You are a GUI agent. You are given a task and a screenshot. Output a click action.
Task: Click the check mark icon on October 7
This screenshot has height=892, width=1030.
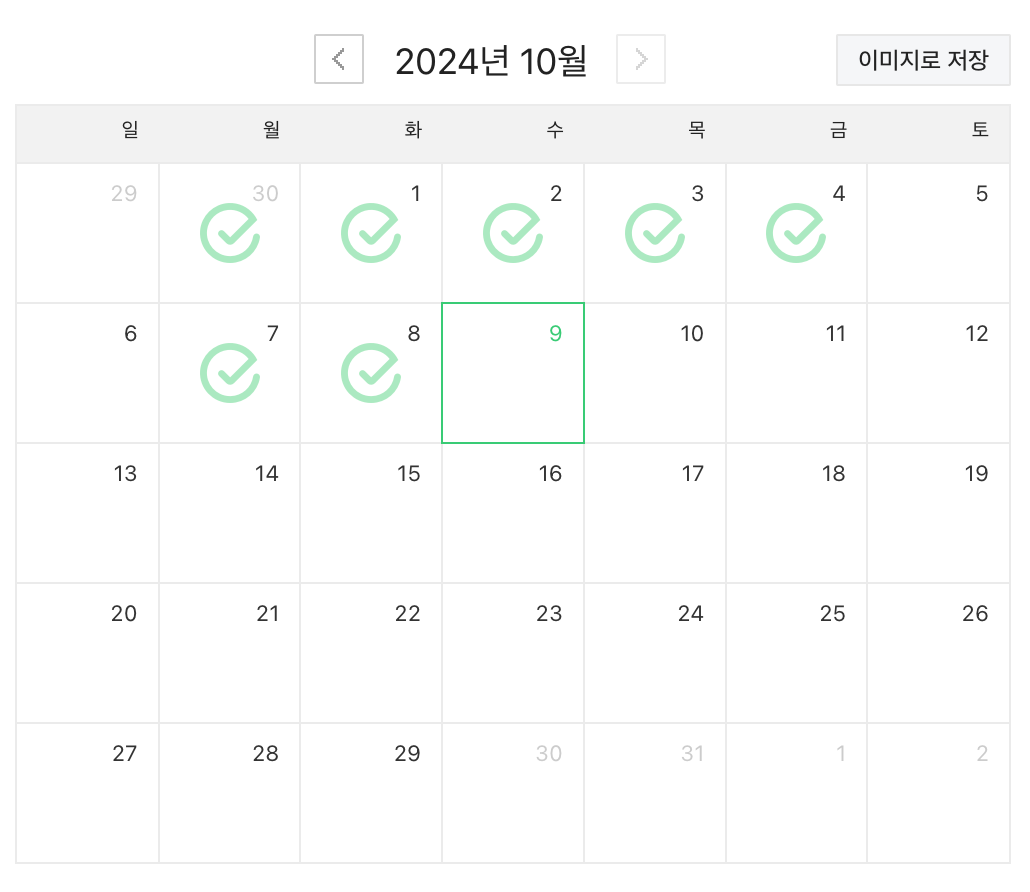coord(230,373)
